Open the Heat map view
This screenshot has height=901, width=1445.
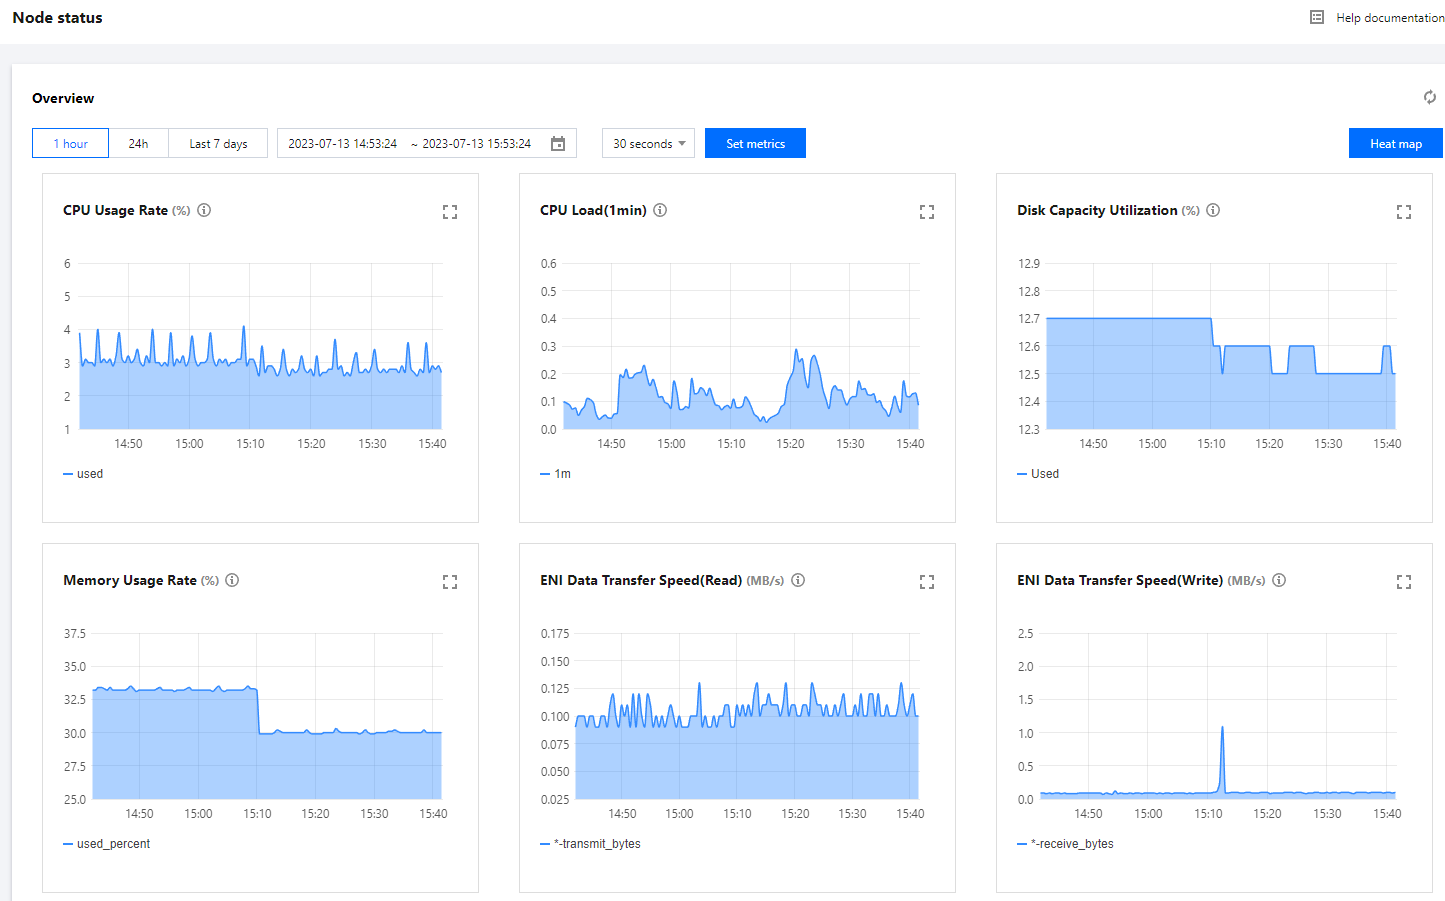(1395, 144)
